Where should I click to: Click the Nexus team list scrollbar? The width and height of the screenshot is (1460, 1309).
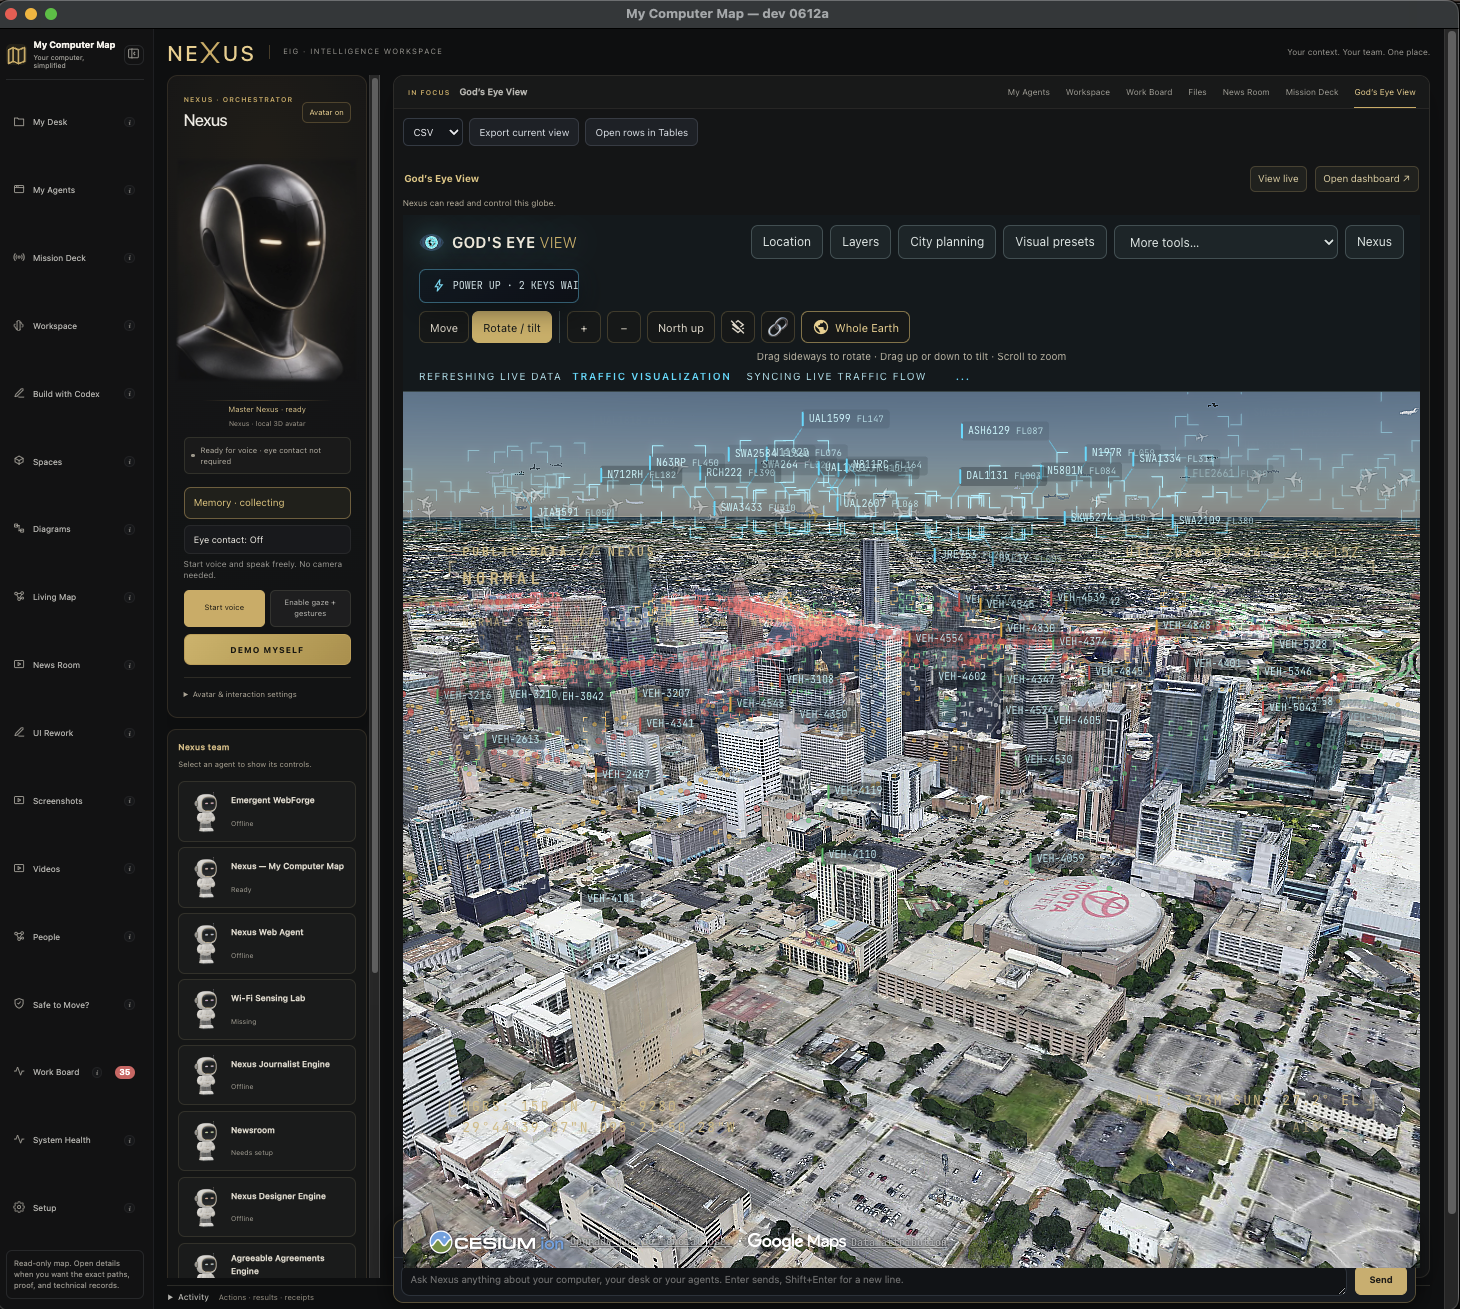click(x=375, y=525)
